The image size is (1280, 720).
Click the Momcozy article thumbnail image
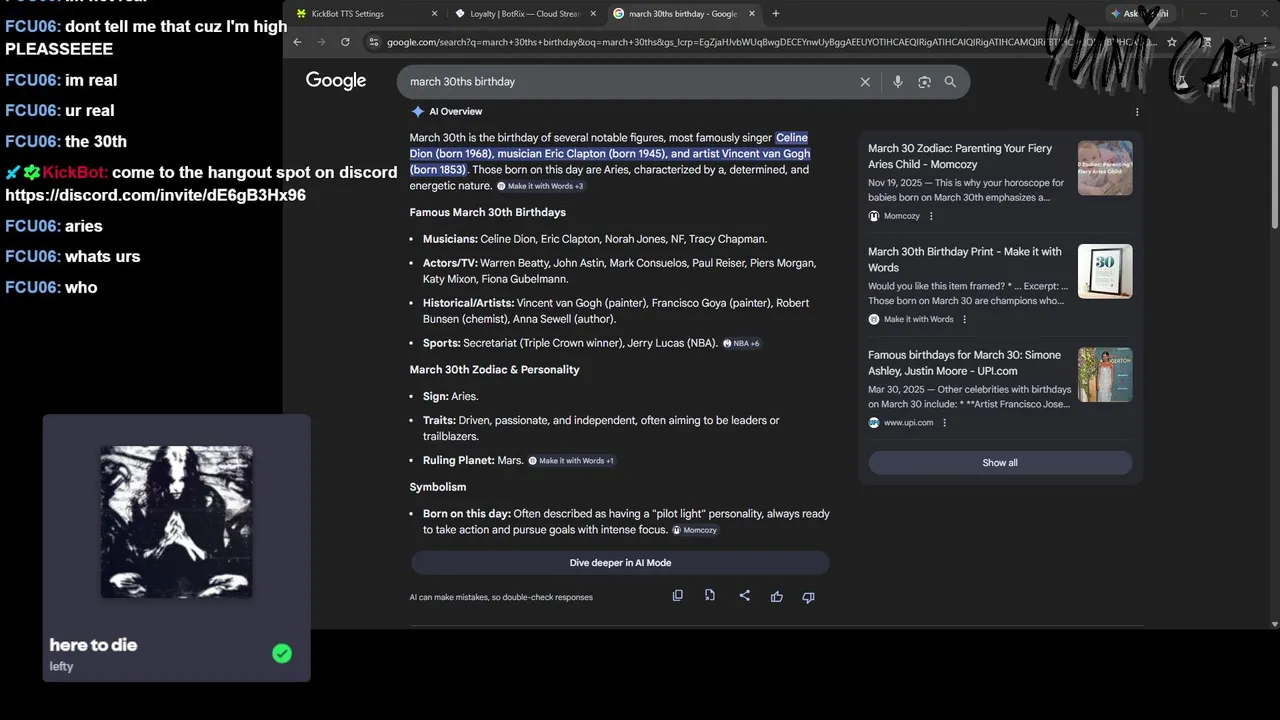click(x=1105, y=168)
